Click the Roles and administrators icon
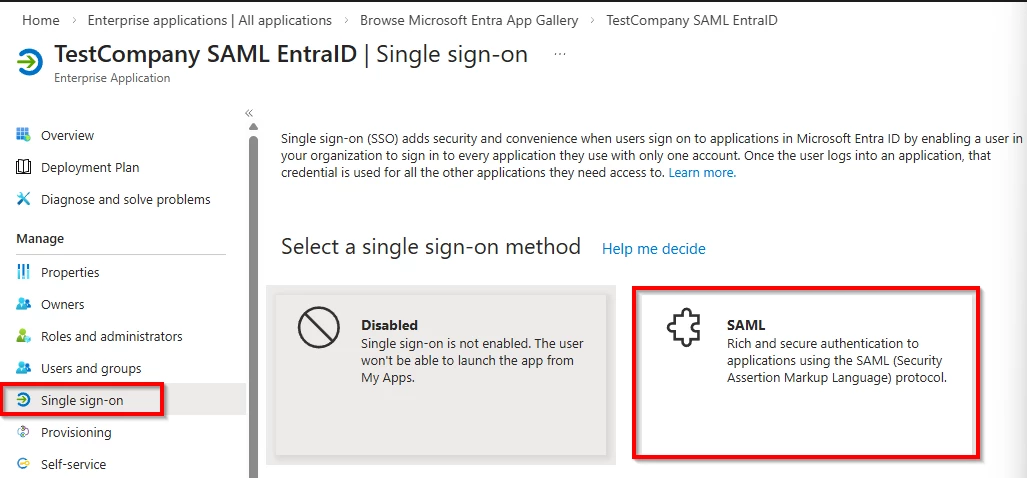Screen dimensions: 1027x478 pyautogui.click(x=24, y=336)
